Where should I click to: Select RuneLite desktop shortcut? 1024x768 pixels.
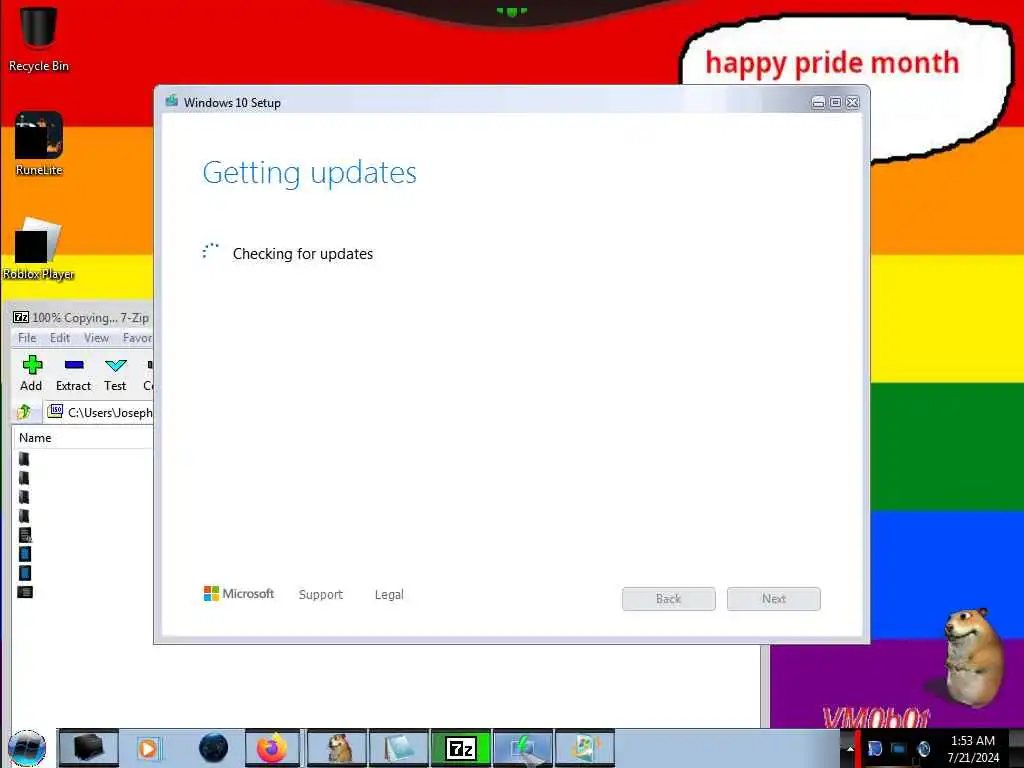(39, 144)
